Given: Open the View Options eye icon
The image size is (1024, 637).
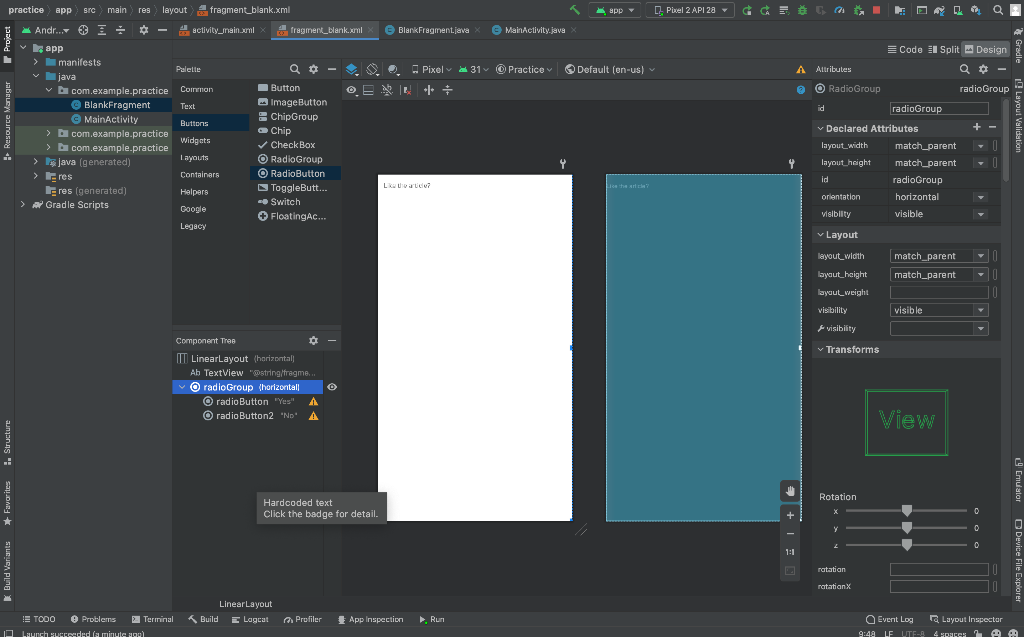Looking at the screenshot, I should coord(351,90).
